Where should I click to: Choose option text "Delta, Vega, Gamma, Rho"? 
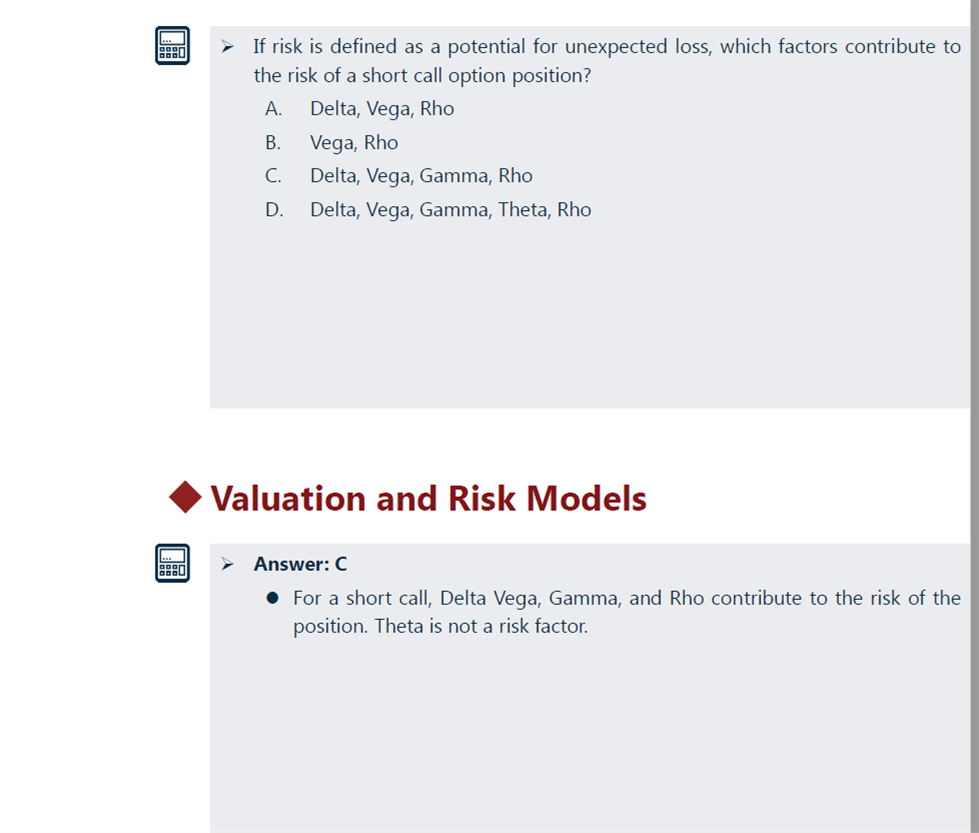[x=421, y=176]
